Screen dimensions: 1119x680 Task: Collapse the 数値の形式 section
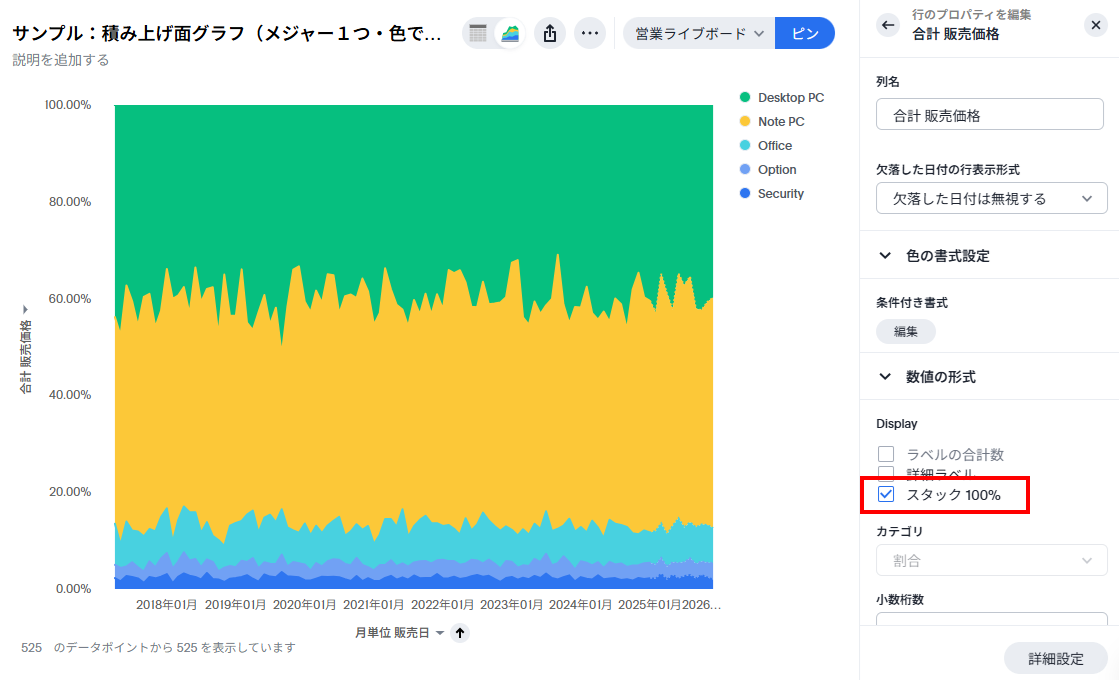pyautogui.click(x=885, y=377)
